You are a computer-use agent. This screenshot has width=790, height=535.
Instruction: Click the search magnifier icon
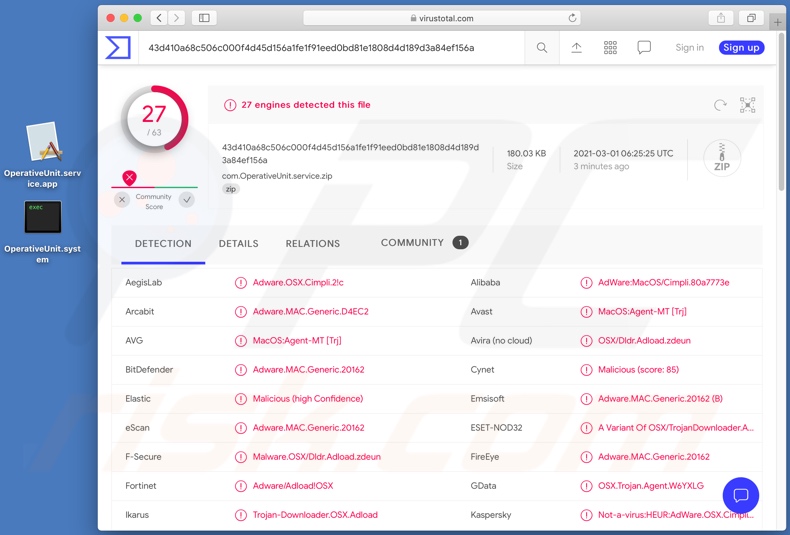pyautogui.click(x=542, y=47)
